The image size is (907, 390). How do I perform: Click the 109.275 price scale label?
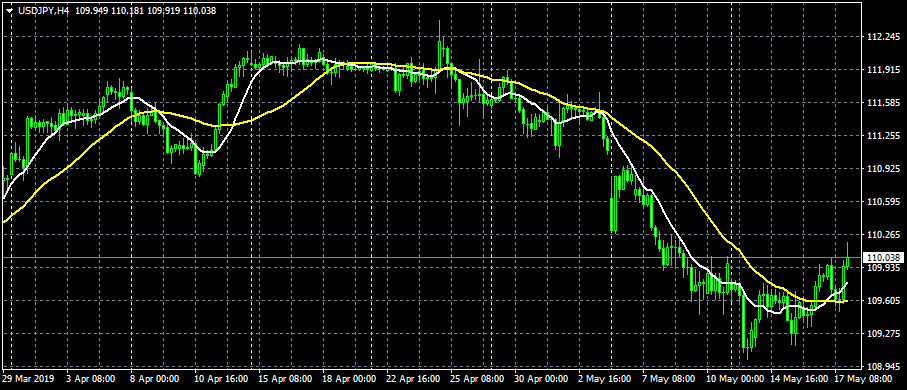[x=883, y=334]
